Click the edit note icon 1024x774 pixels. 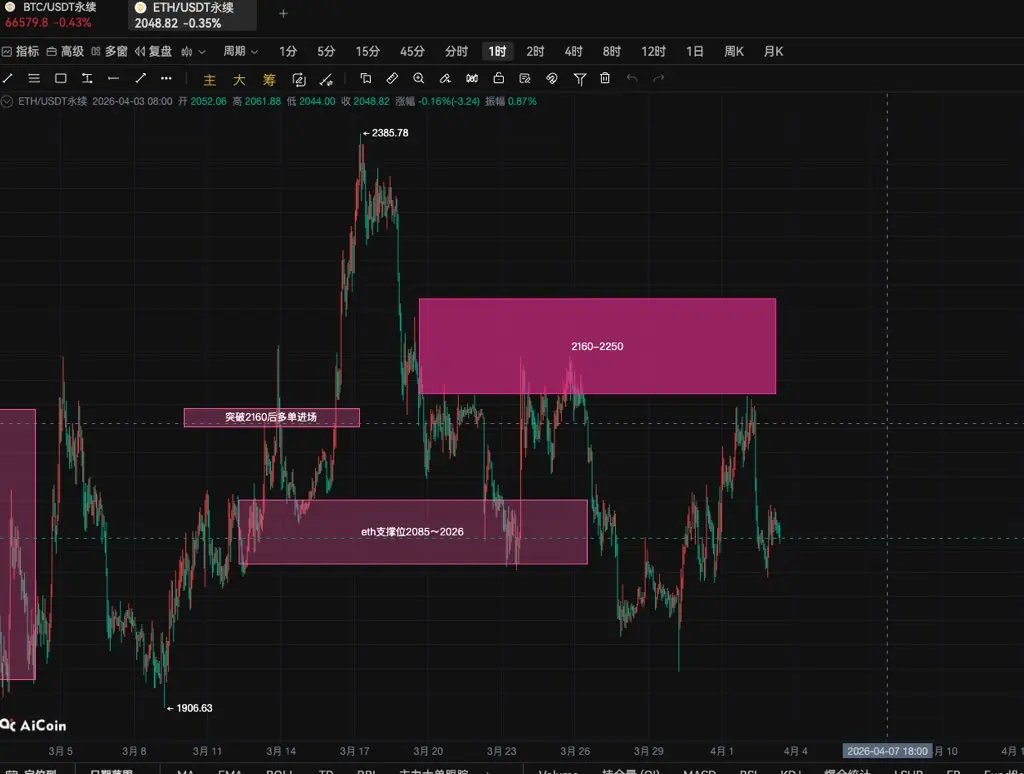point(524,78)
